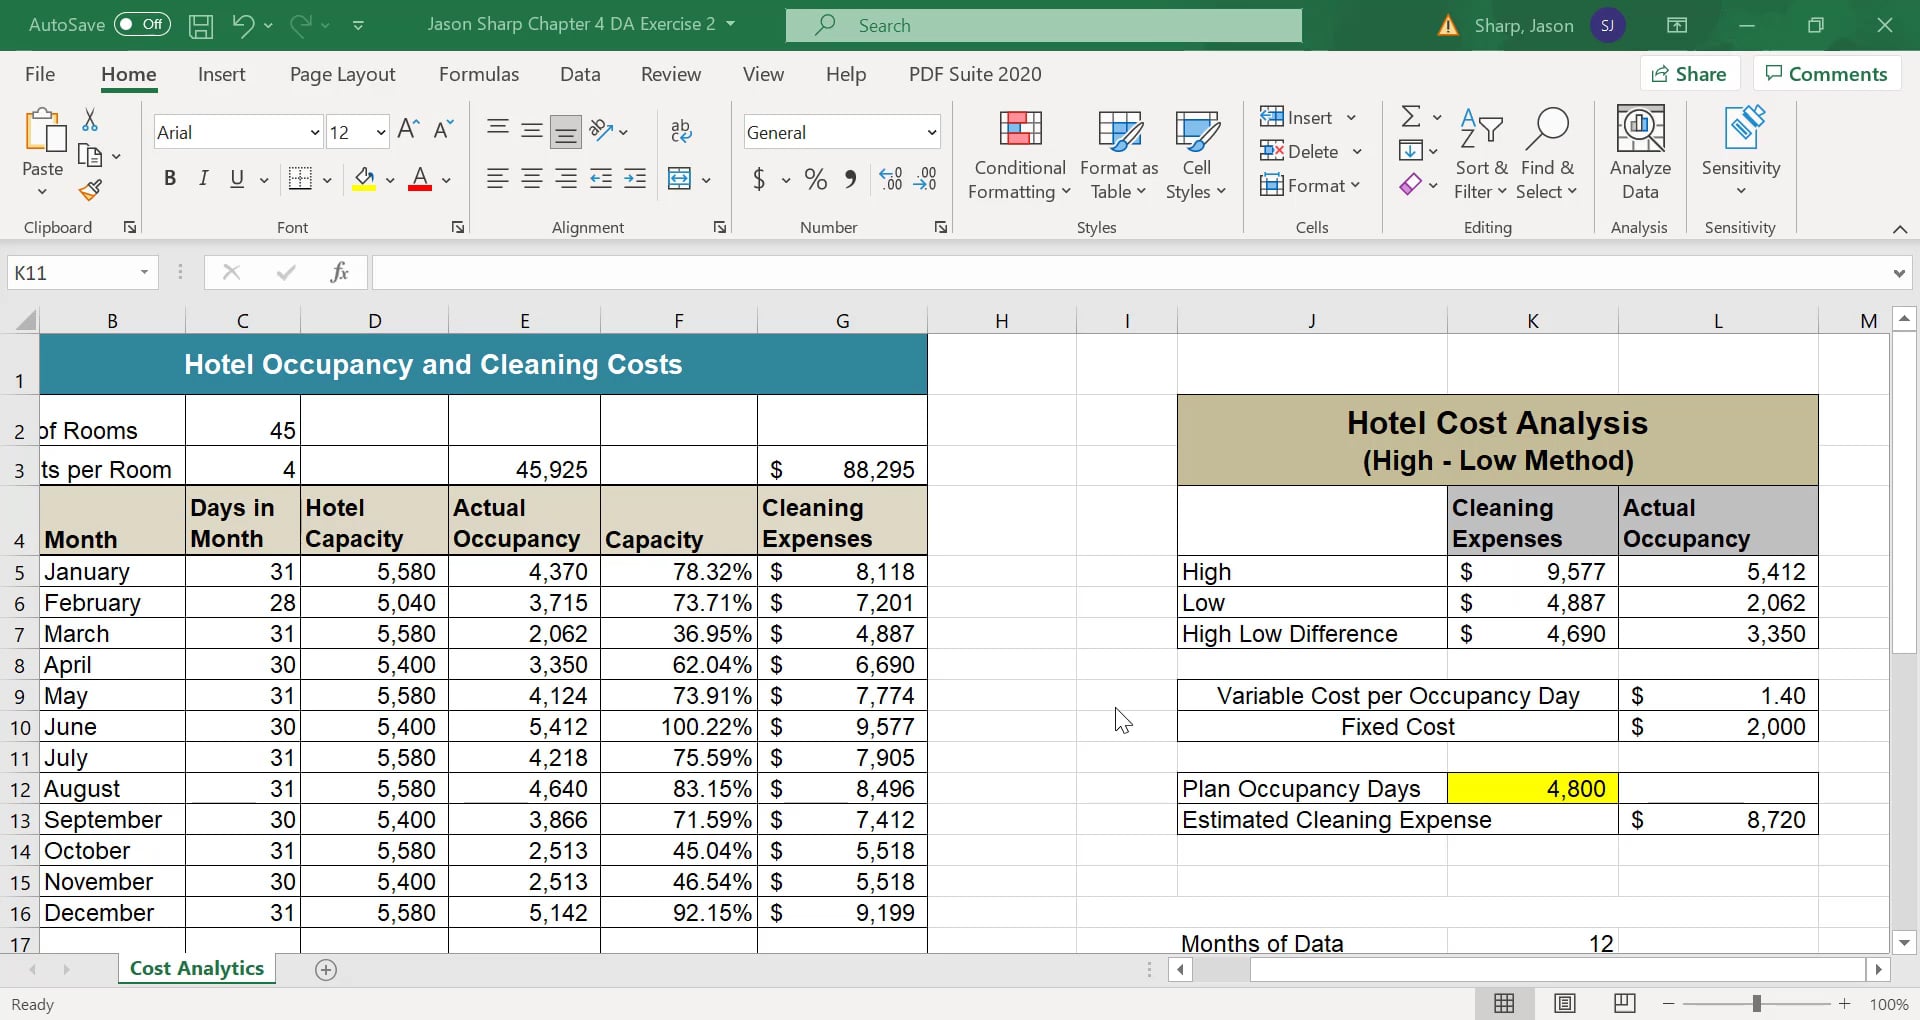Open Find & Select dropdown
The width and height of the screenshot is (1920, 1020).
click(1547, 153)
